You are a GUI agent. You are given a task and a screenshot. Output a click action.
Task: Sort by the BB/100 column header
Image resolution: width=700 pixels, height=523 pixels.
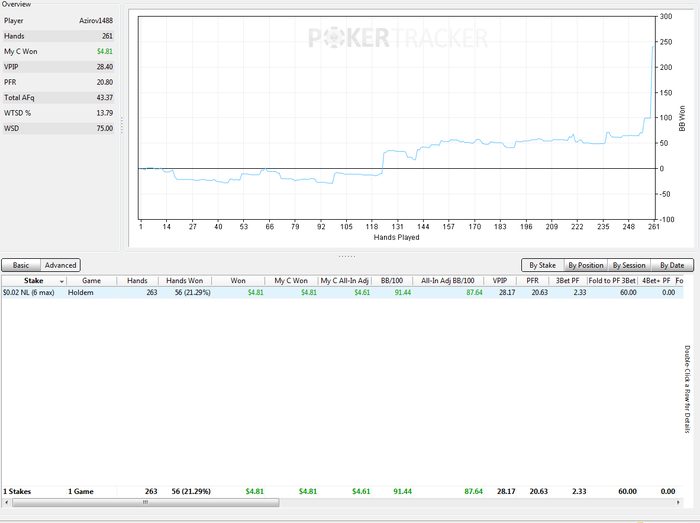tap(392, 281)
